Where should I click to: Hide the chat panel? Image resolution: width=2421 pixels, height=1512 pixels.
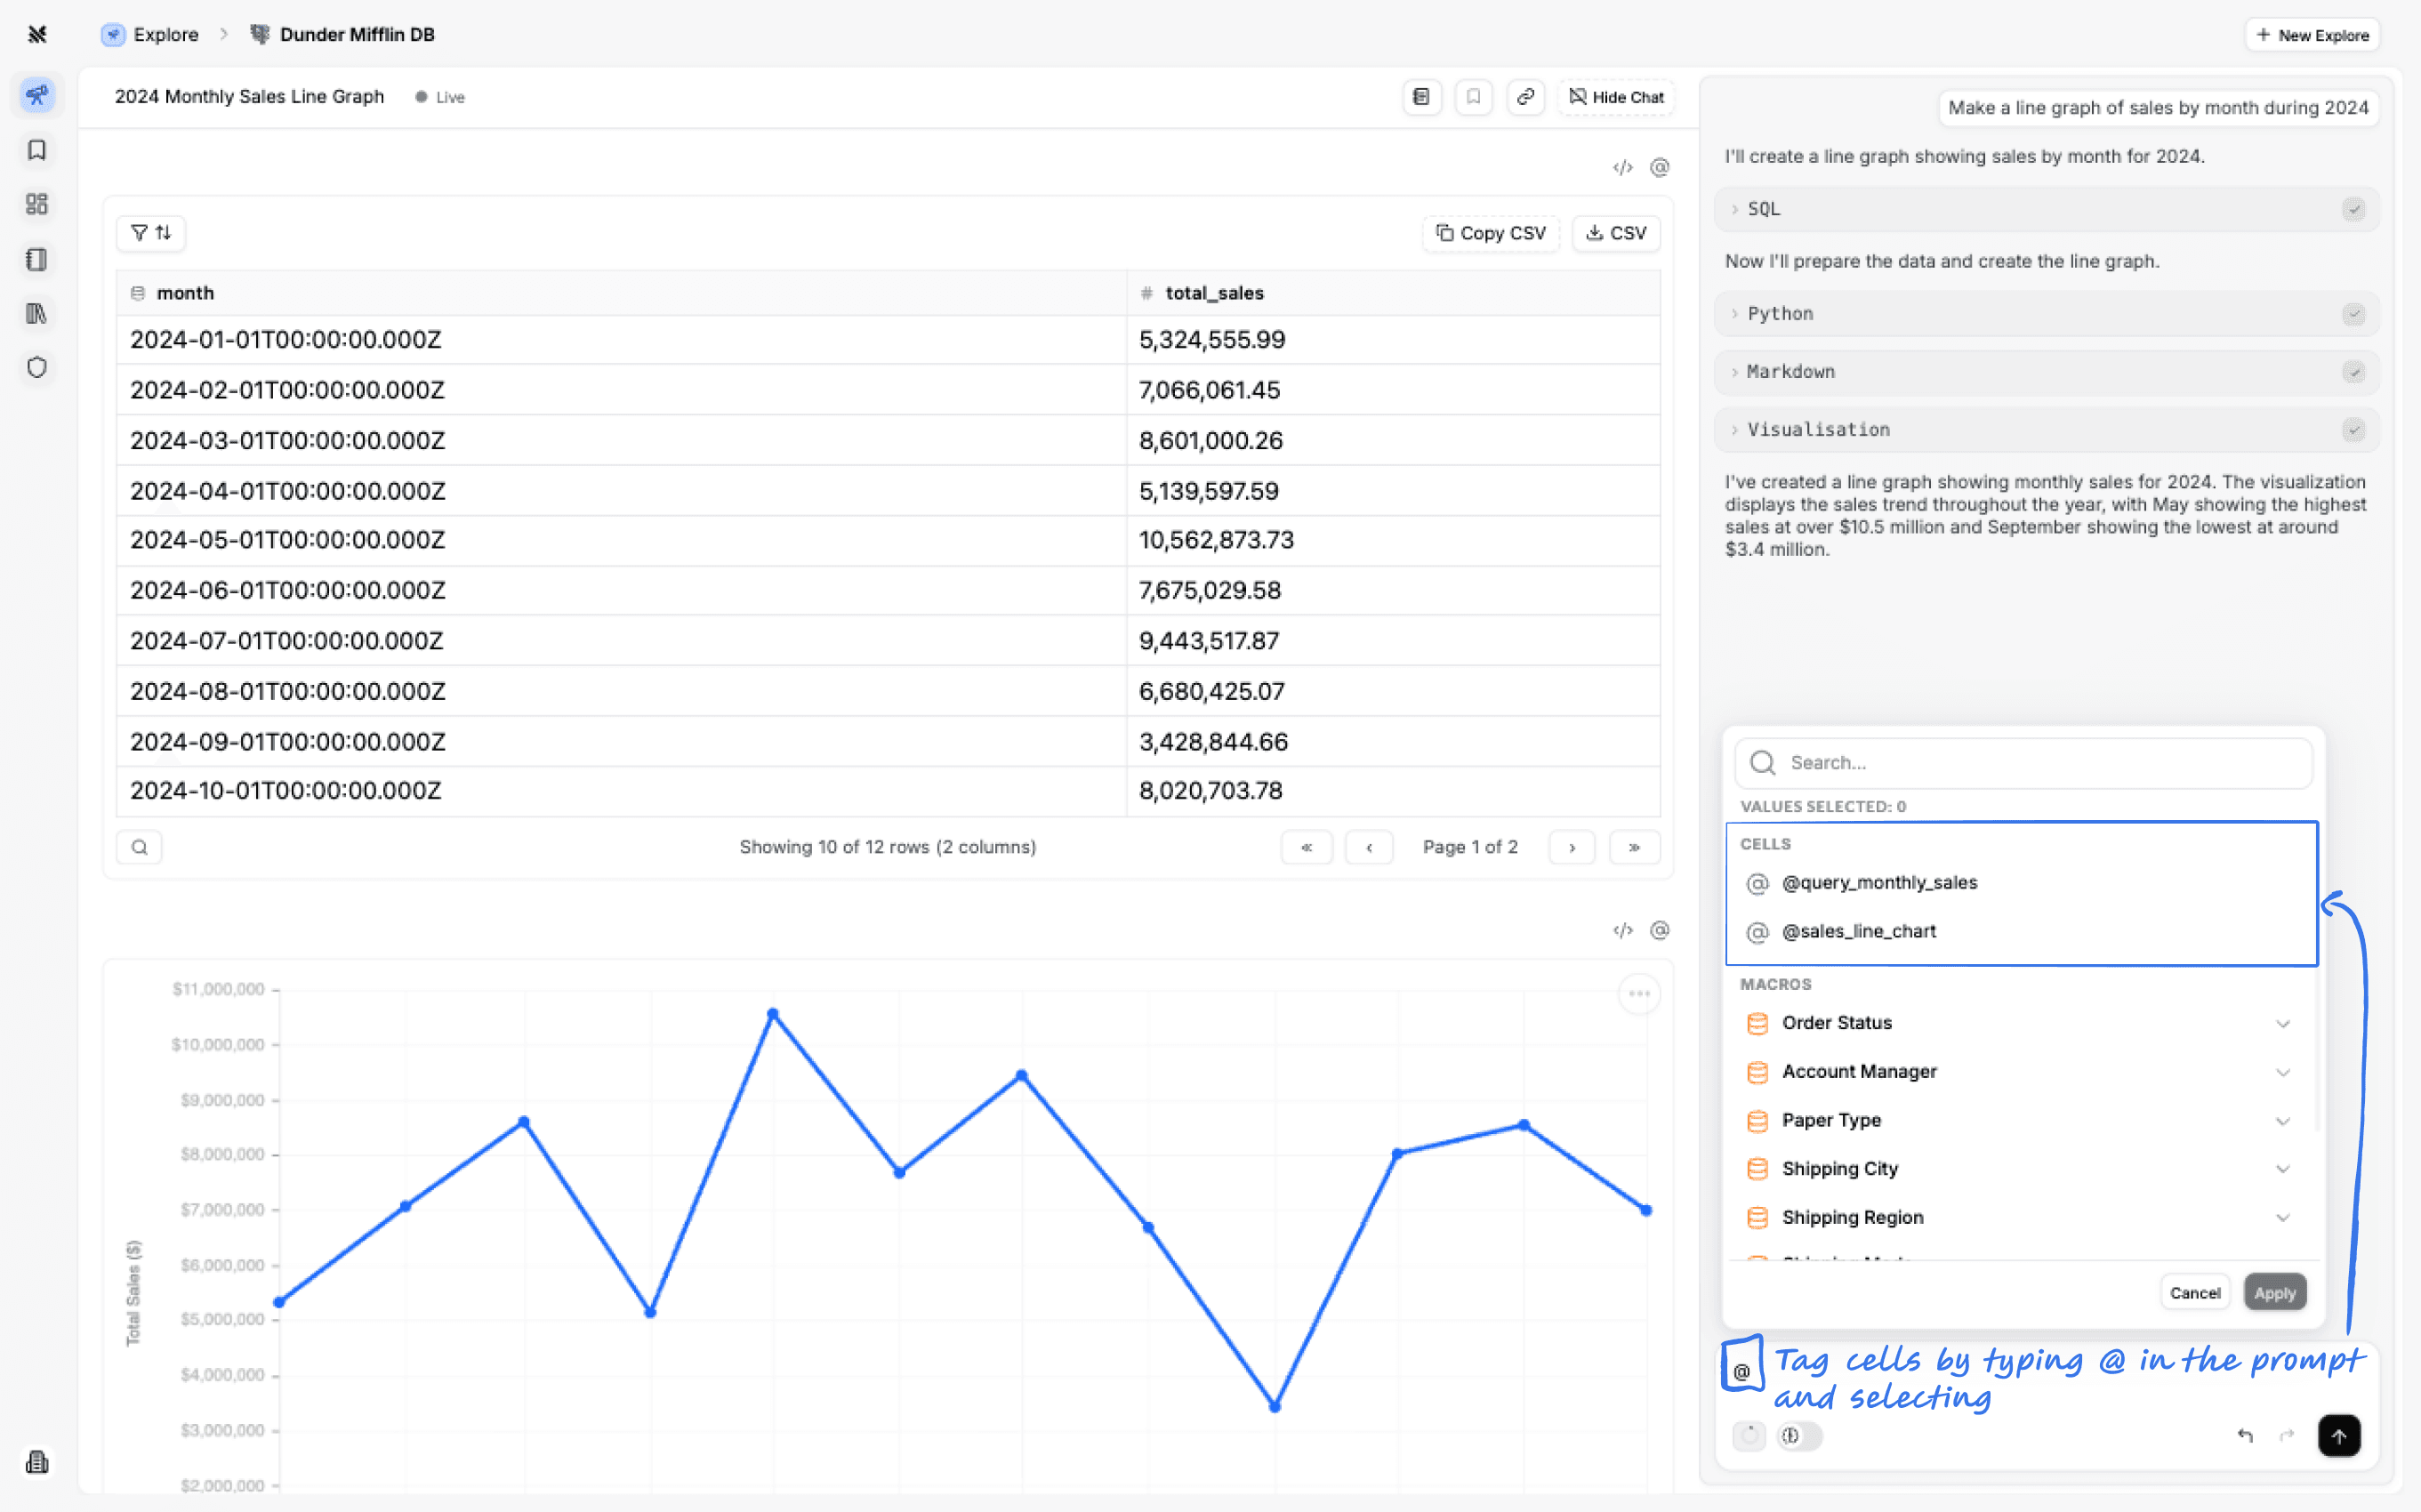pos(1615,97)
